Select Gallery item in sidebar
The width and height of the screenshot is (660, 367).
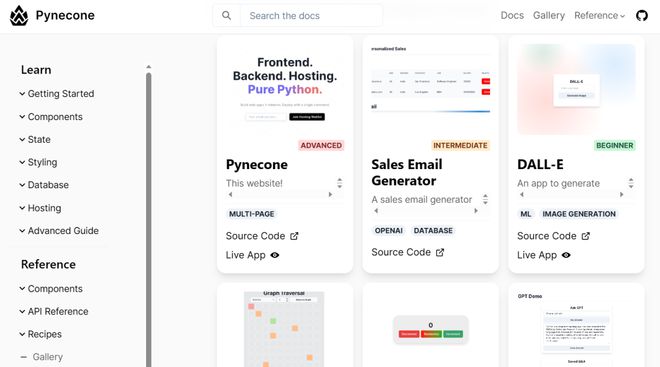(x=48, y=357)
